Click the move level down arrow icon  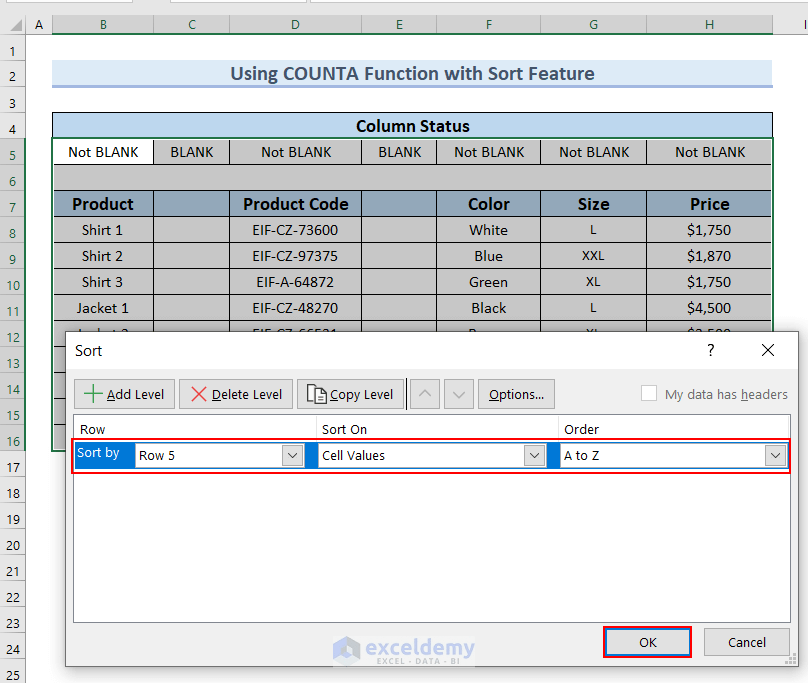point(458,394)
